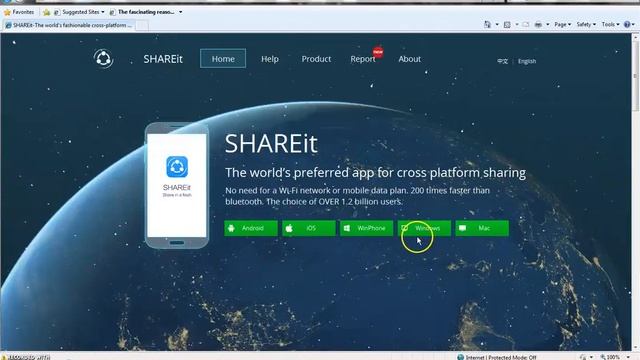The image size is (640, 360).
Task: Click 'The world's preferred app' tagline text
Action: [375, 173]
